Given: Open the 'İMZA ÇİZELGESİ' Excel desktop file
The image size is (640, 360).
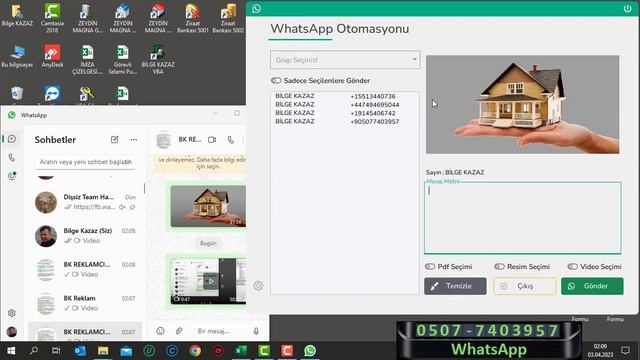Looking at the screenshot, I should click(87, 59).
